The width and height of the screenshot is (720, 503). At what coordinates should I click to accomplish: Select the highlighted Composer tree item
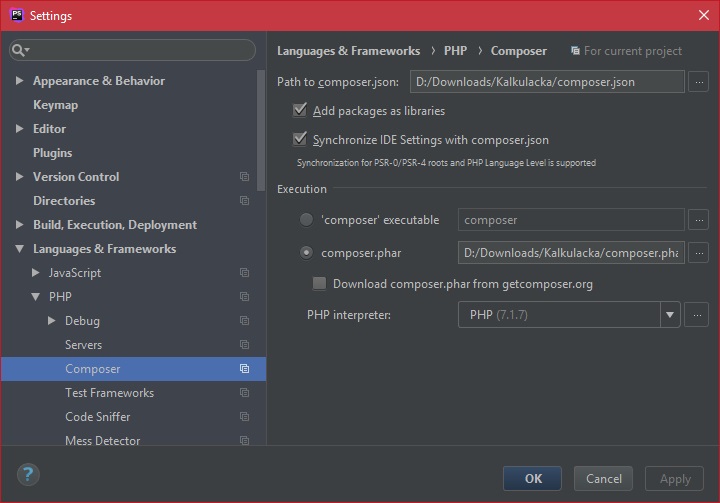pos(133,369)
